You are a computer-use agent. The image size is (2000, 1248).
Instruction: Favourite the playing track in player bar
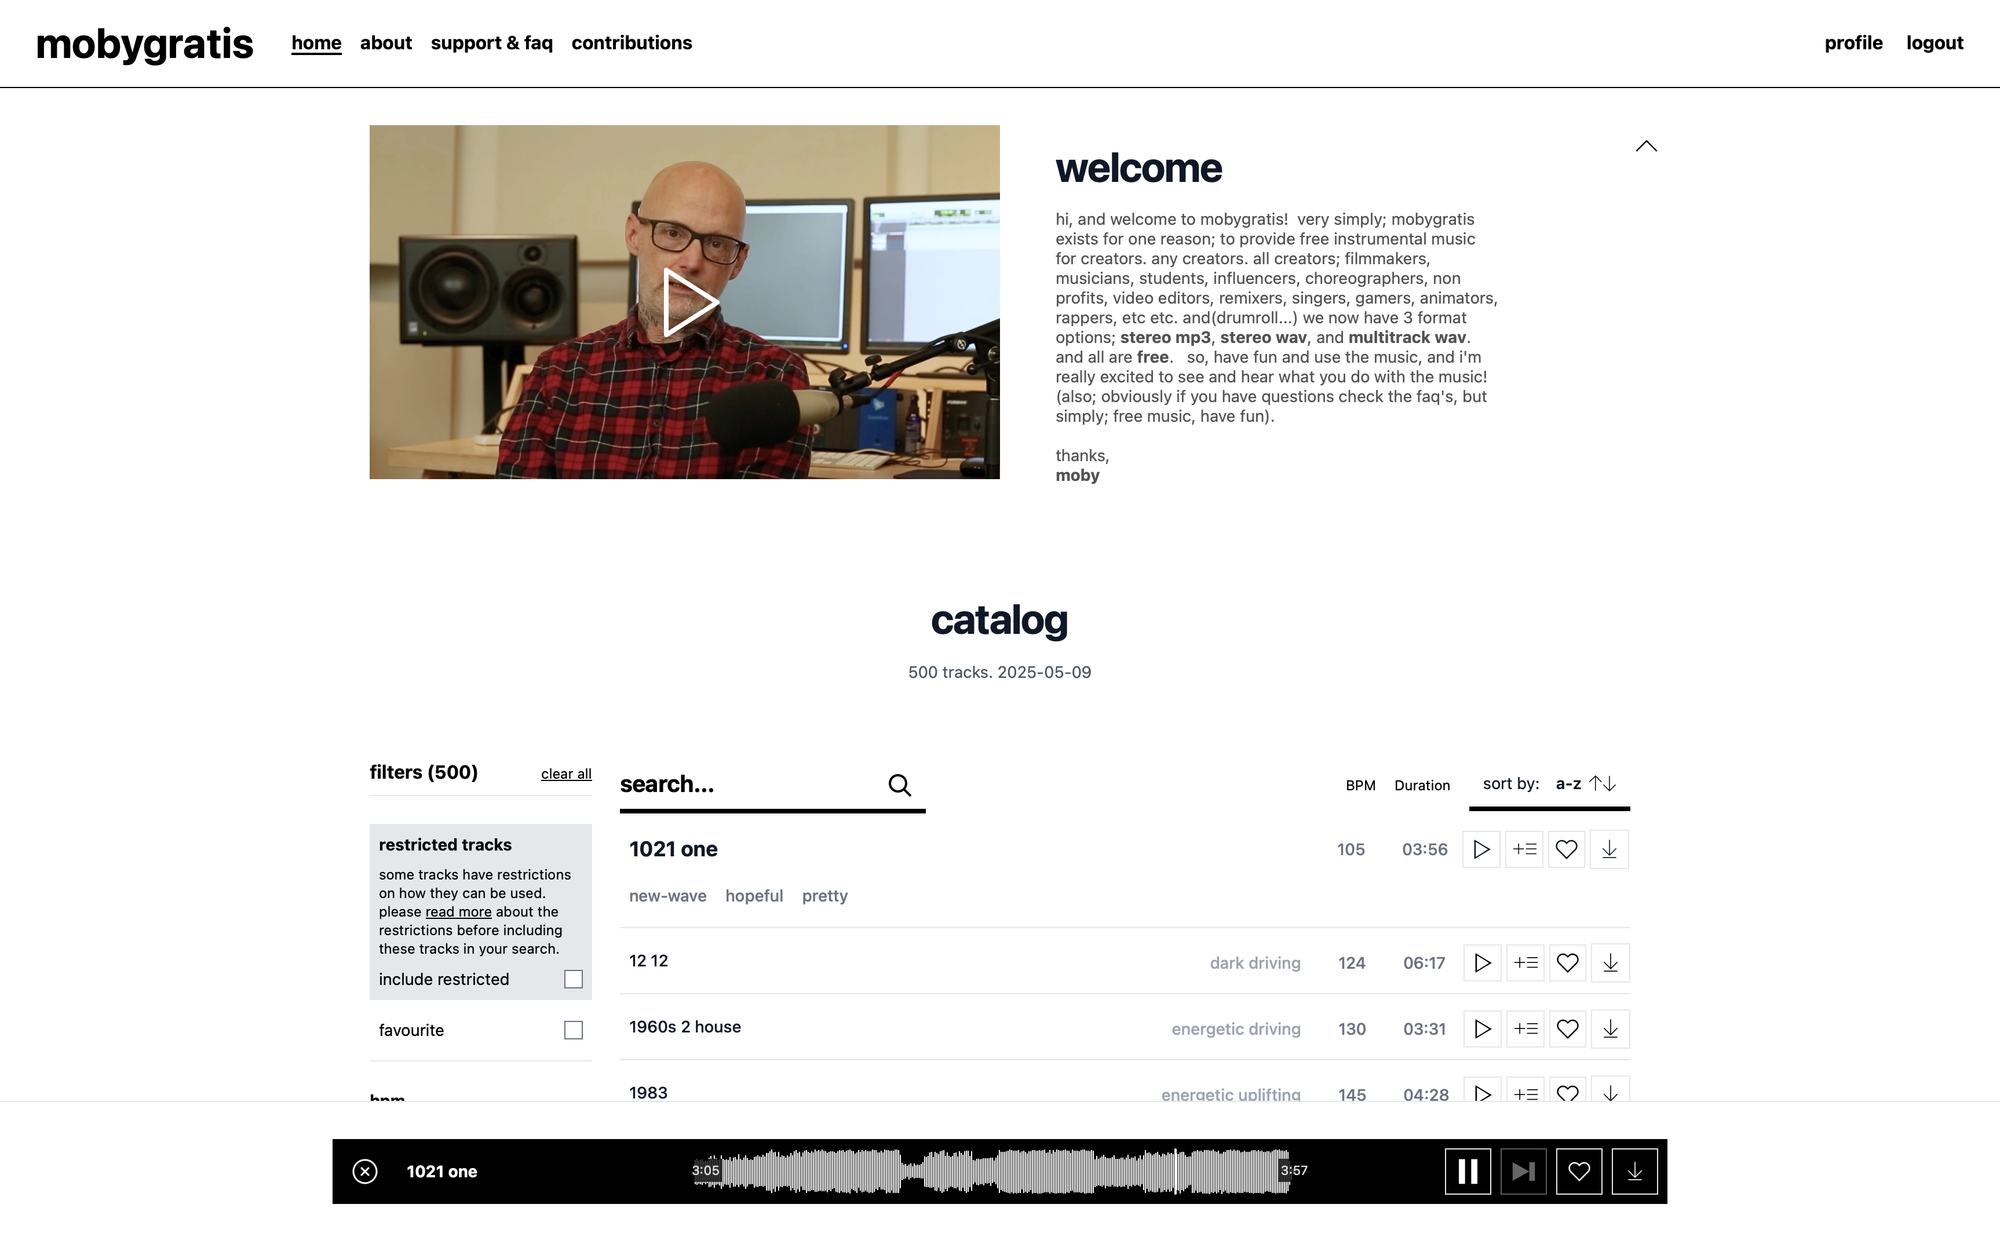coord(1579,1171)
